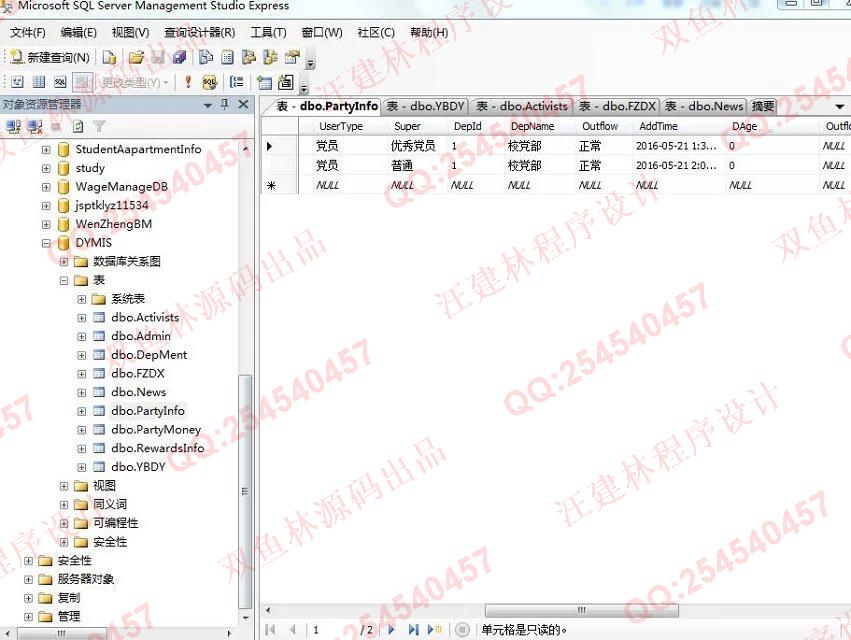This screenshot has width=851, height=640.
Task: Open the 工具(T) menu
Action: click(x=268, y=33)
